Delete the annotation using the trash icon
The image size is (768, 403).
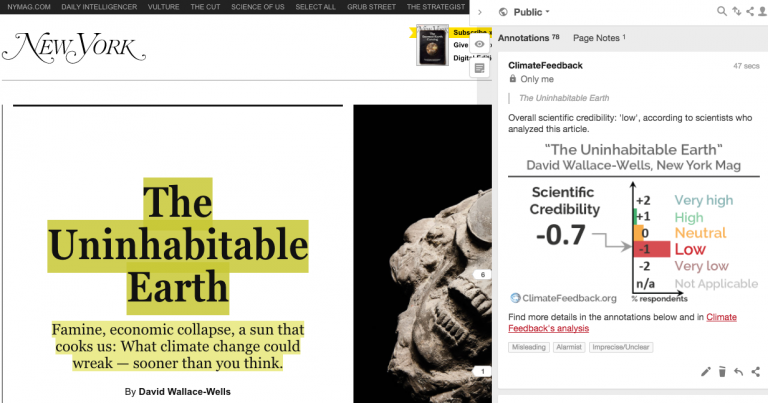[722, 372]
